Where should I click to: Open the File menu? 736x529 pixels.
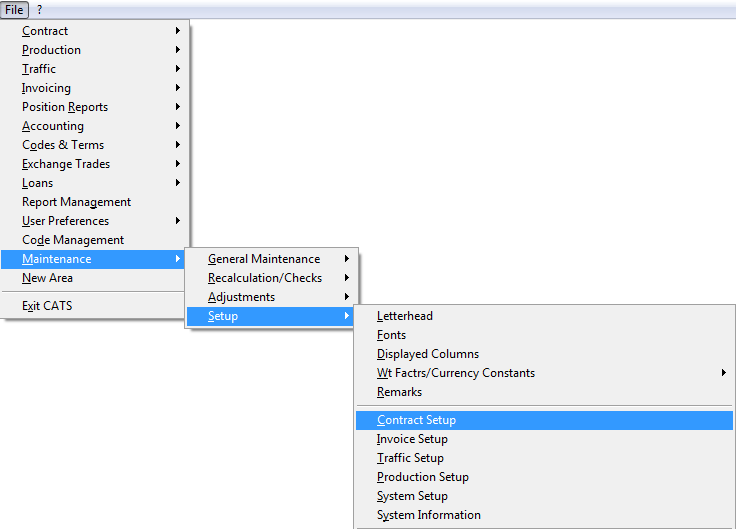[14, 9]
